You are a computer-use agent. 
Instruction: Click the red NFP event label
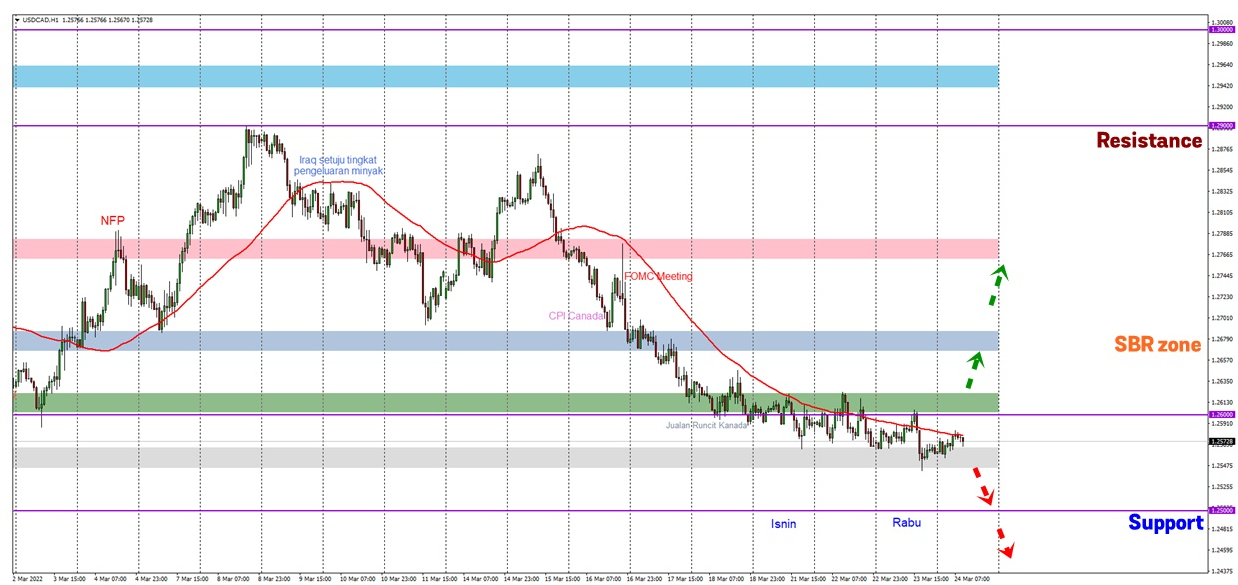113,221
